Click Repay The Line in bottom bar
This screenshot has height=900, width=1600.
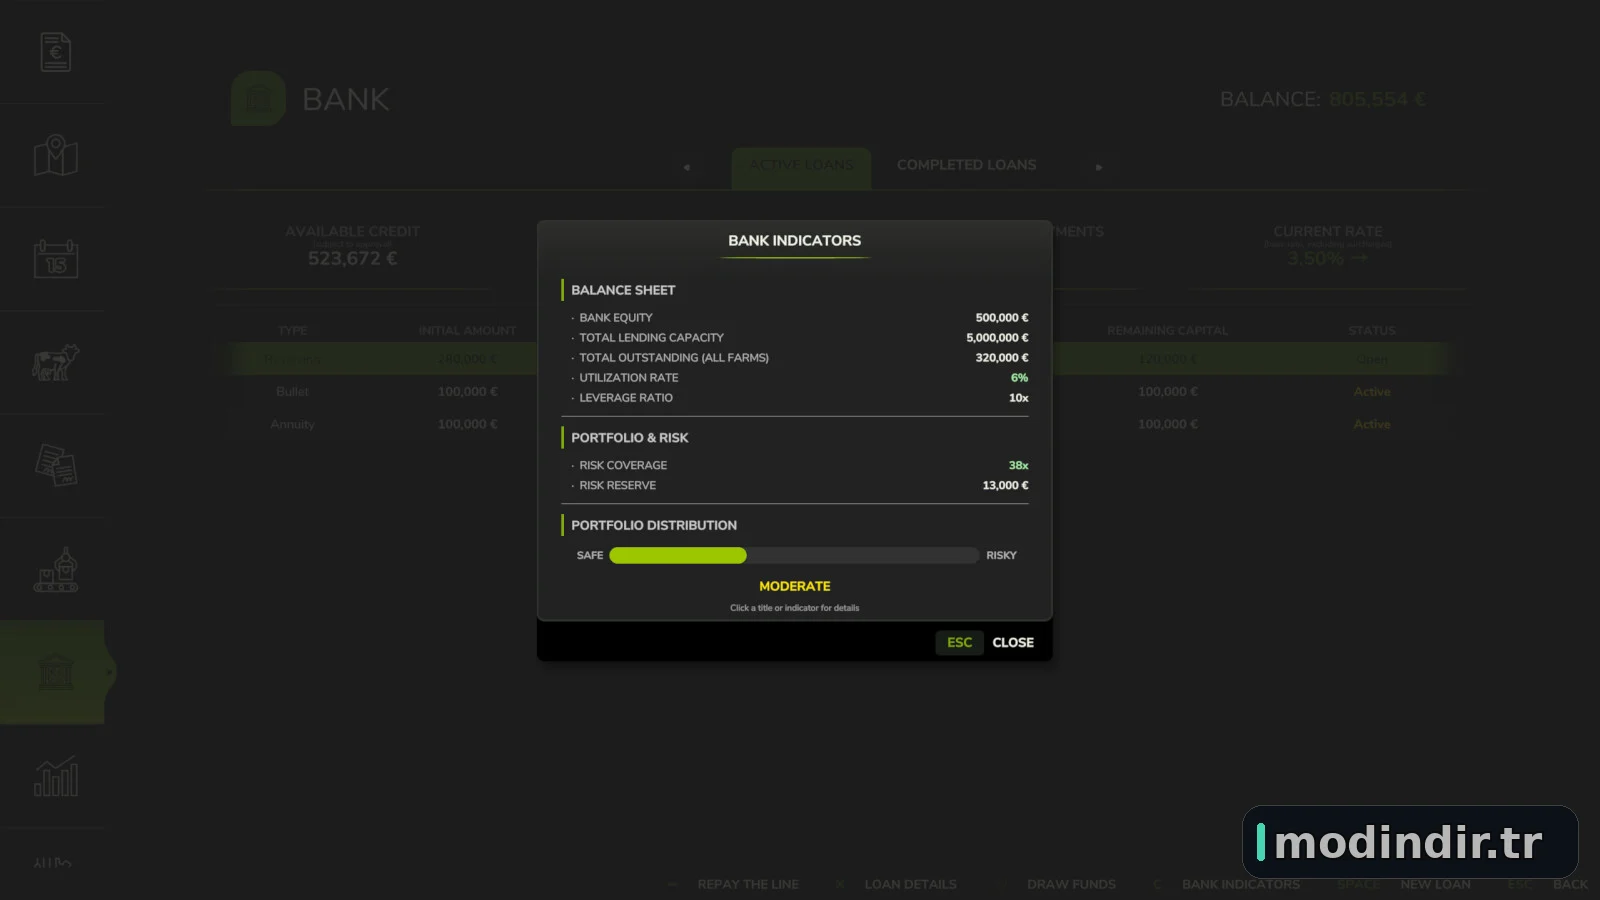pos(748,884)
